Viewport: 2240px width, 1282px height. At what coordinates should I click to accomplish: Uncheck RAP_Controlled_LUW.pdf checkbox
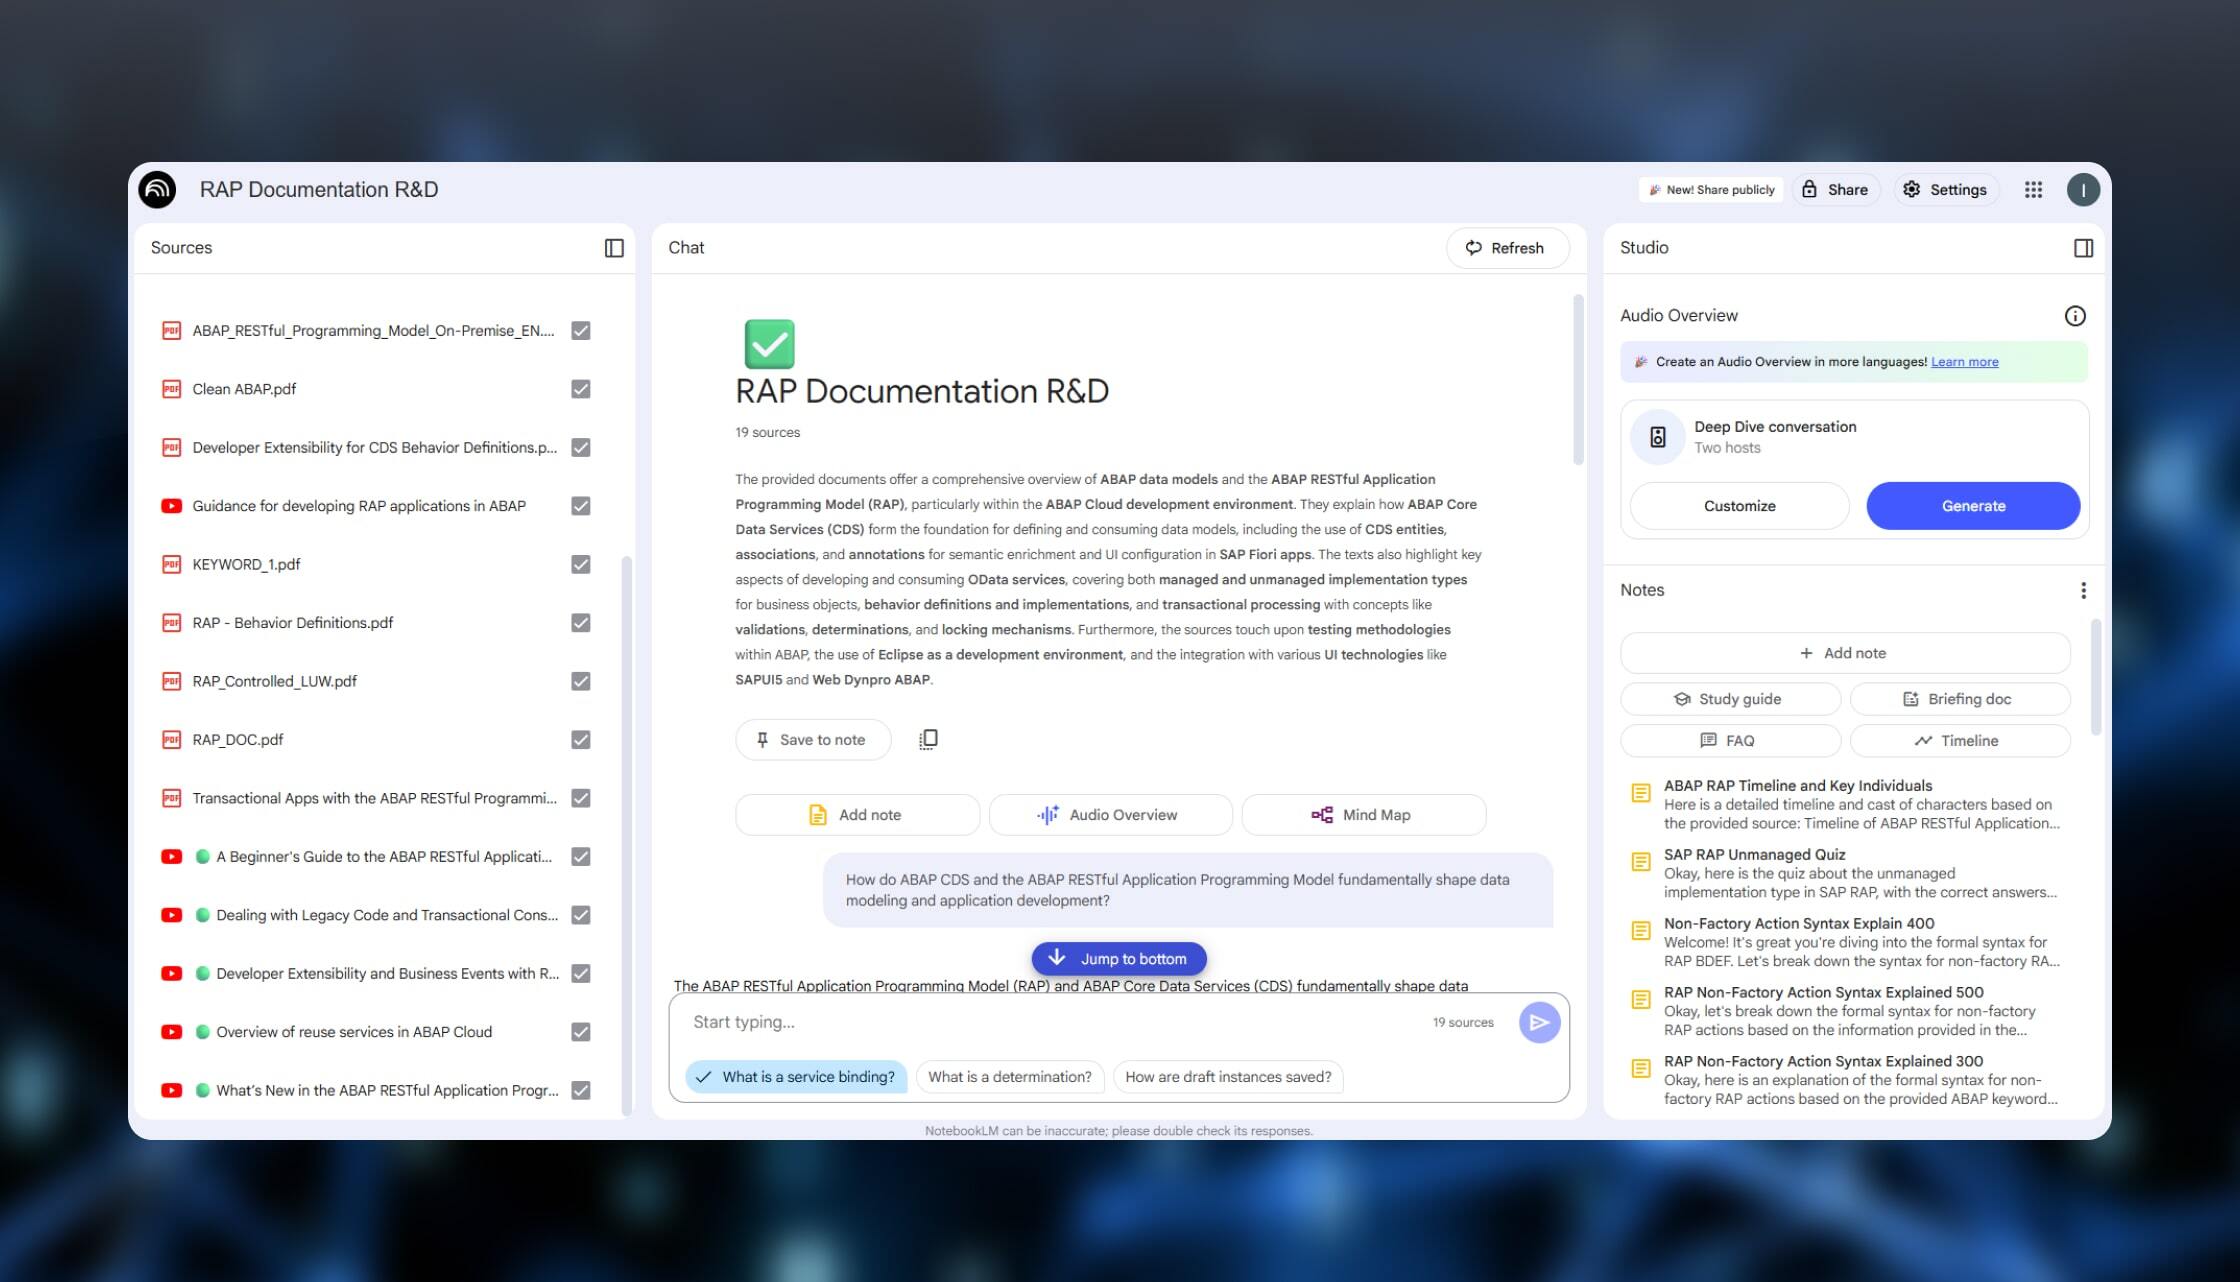click(x=580, y=681)
